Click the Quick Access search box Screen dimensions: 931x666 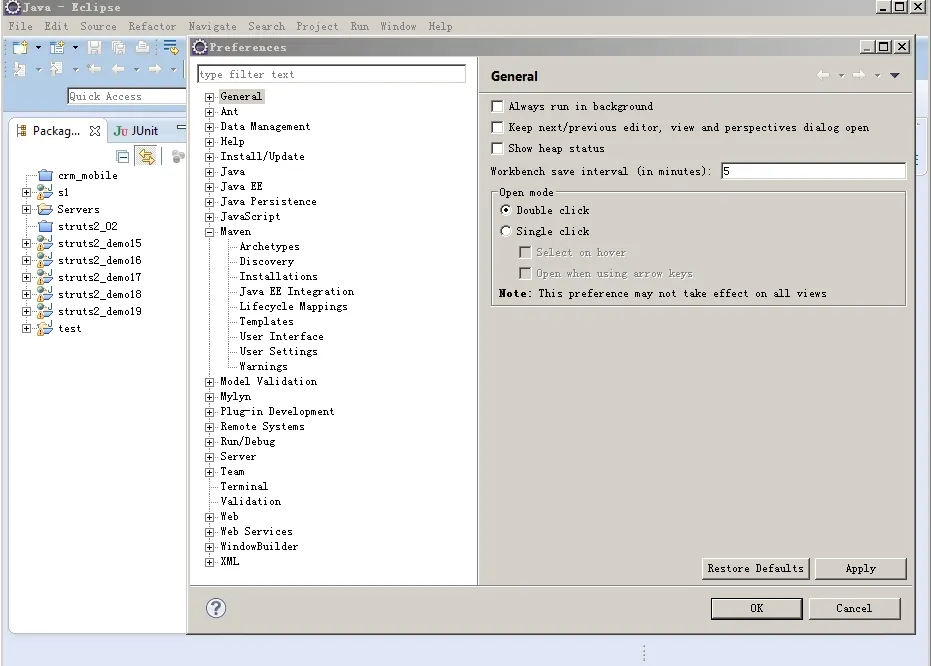point(127,96)
